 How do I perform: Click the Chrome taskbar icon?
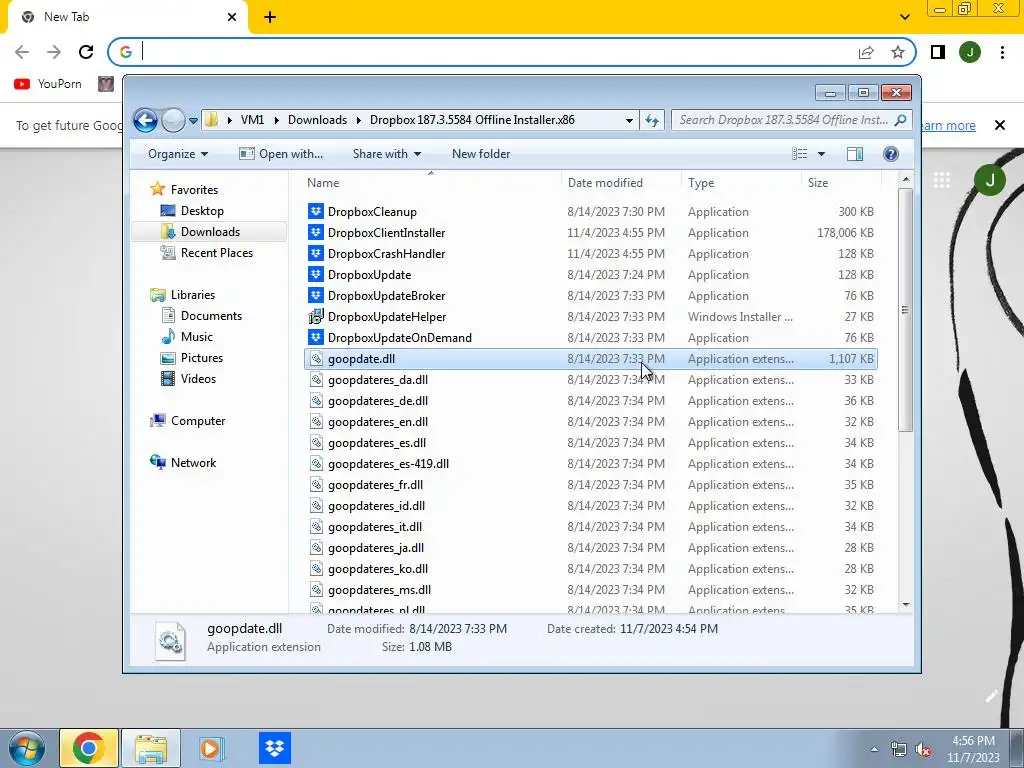(89, 748)
